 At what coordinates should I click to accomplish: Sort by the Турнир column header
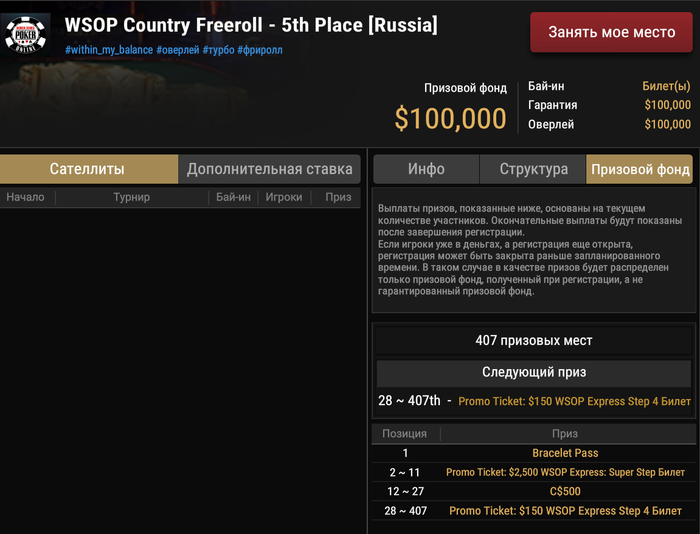131,197
